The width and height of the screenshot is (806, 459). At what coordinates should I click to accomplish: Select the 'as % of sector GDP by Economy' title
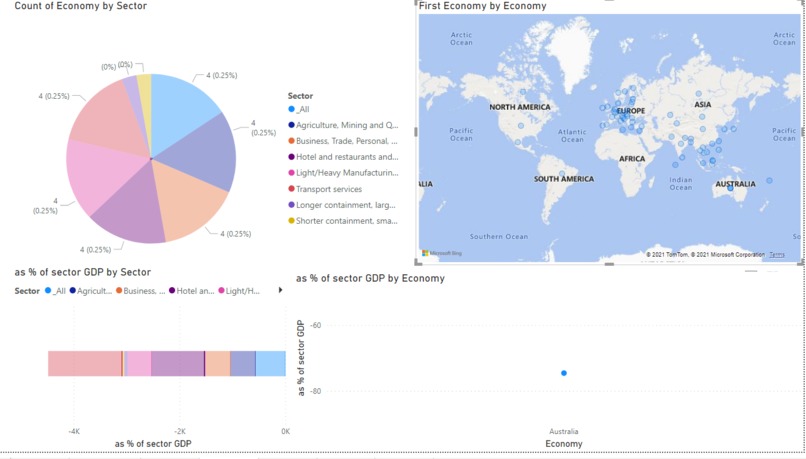coord(370,279)
